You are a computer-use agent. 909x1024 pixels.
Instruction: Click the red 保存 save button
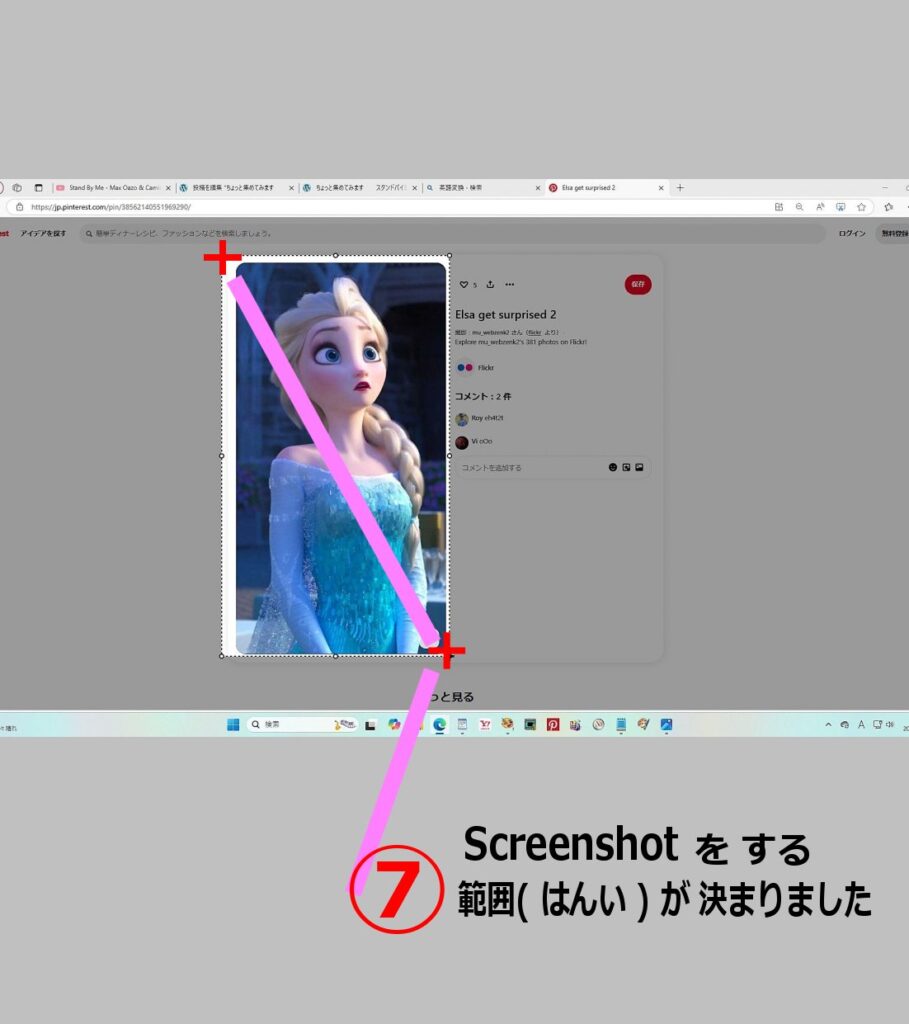(x=638, y=285)
